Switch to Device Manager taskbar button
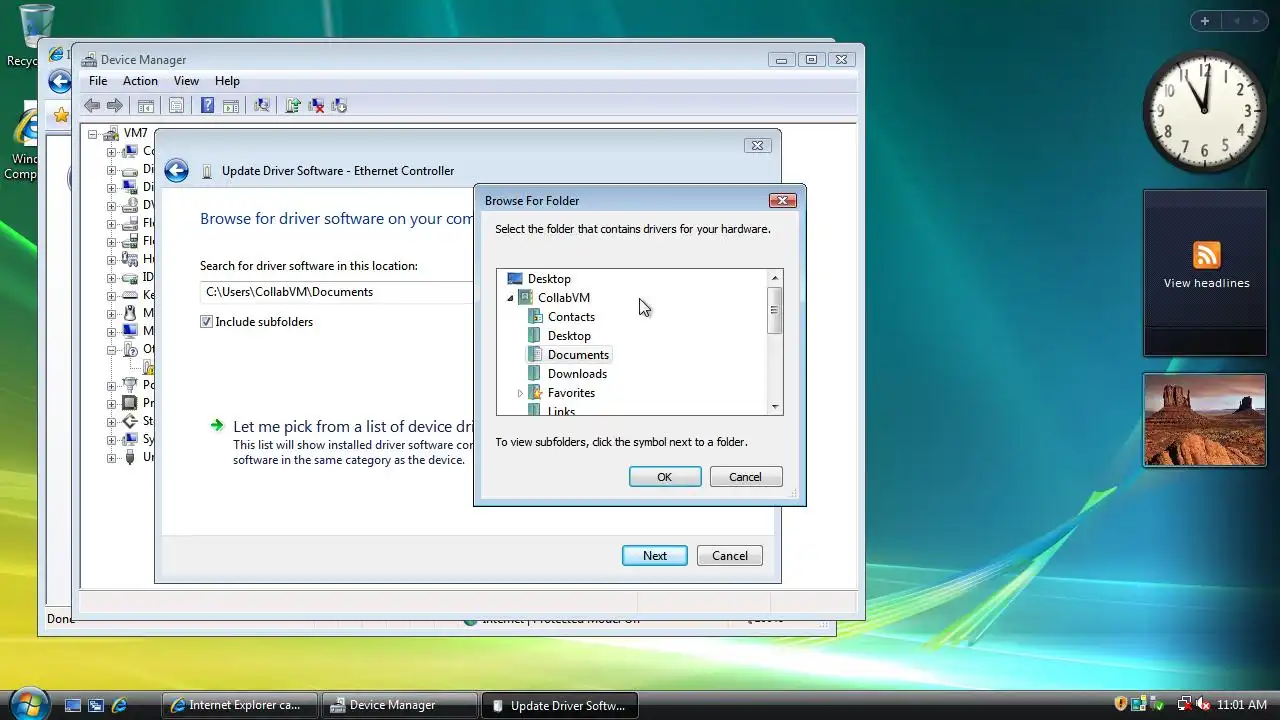The image size is (1280, 720). pyautogui.click(x=400, y=705)
